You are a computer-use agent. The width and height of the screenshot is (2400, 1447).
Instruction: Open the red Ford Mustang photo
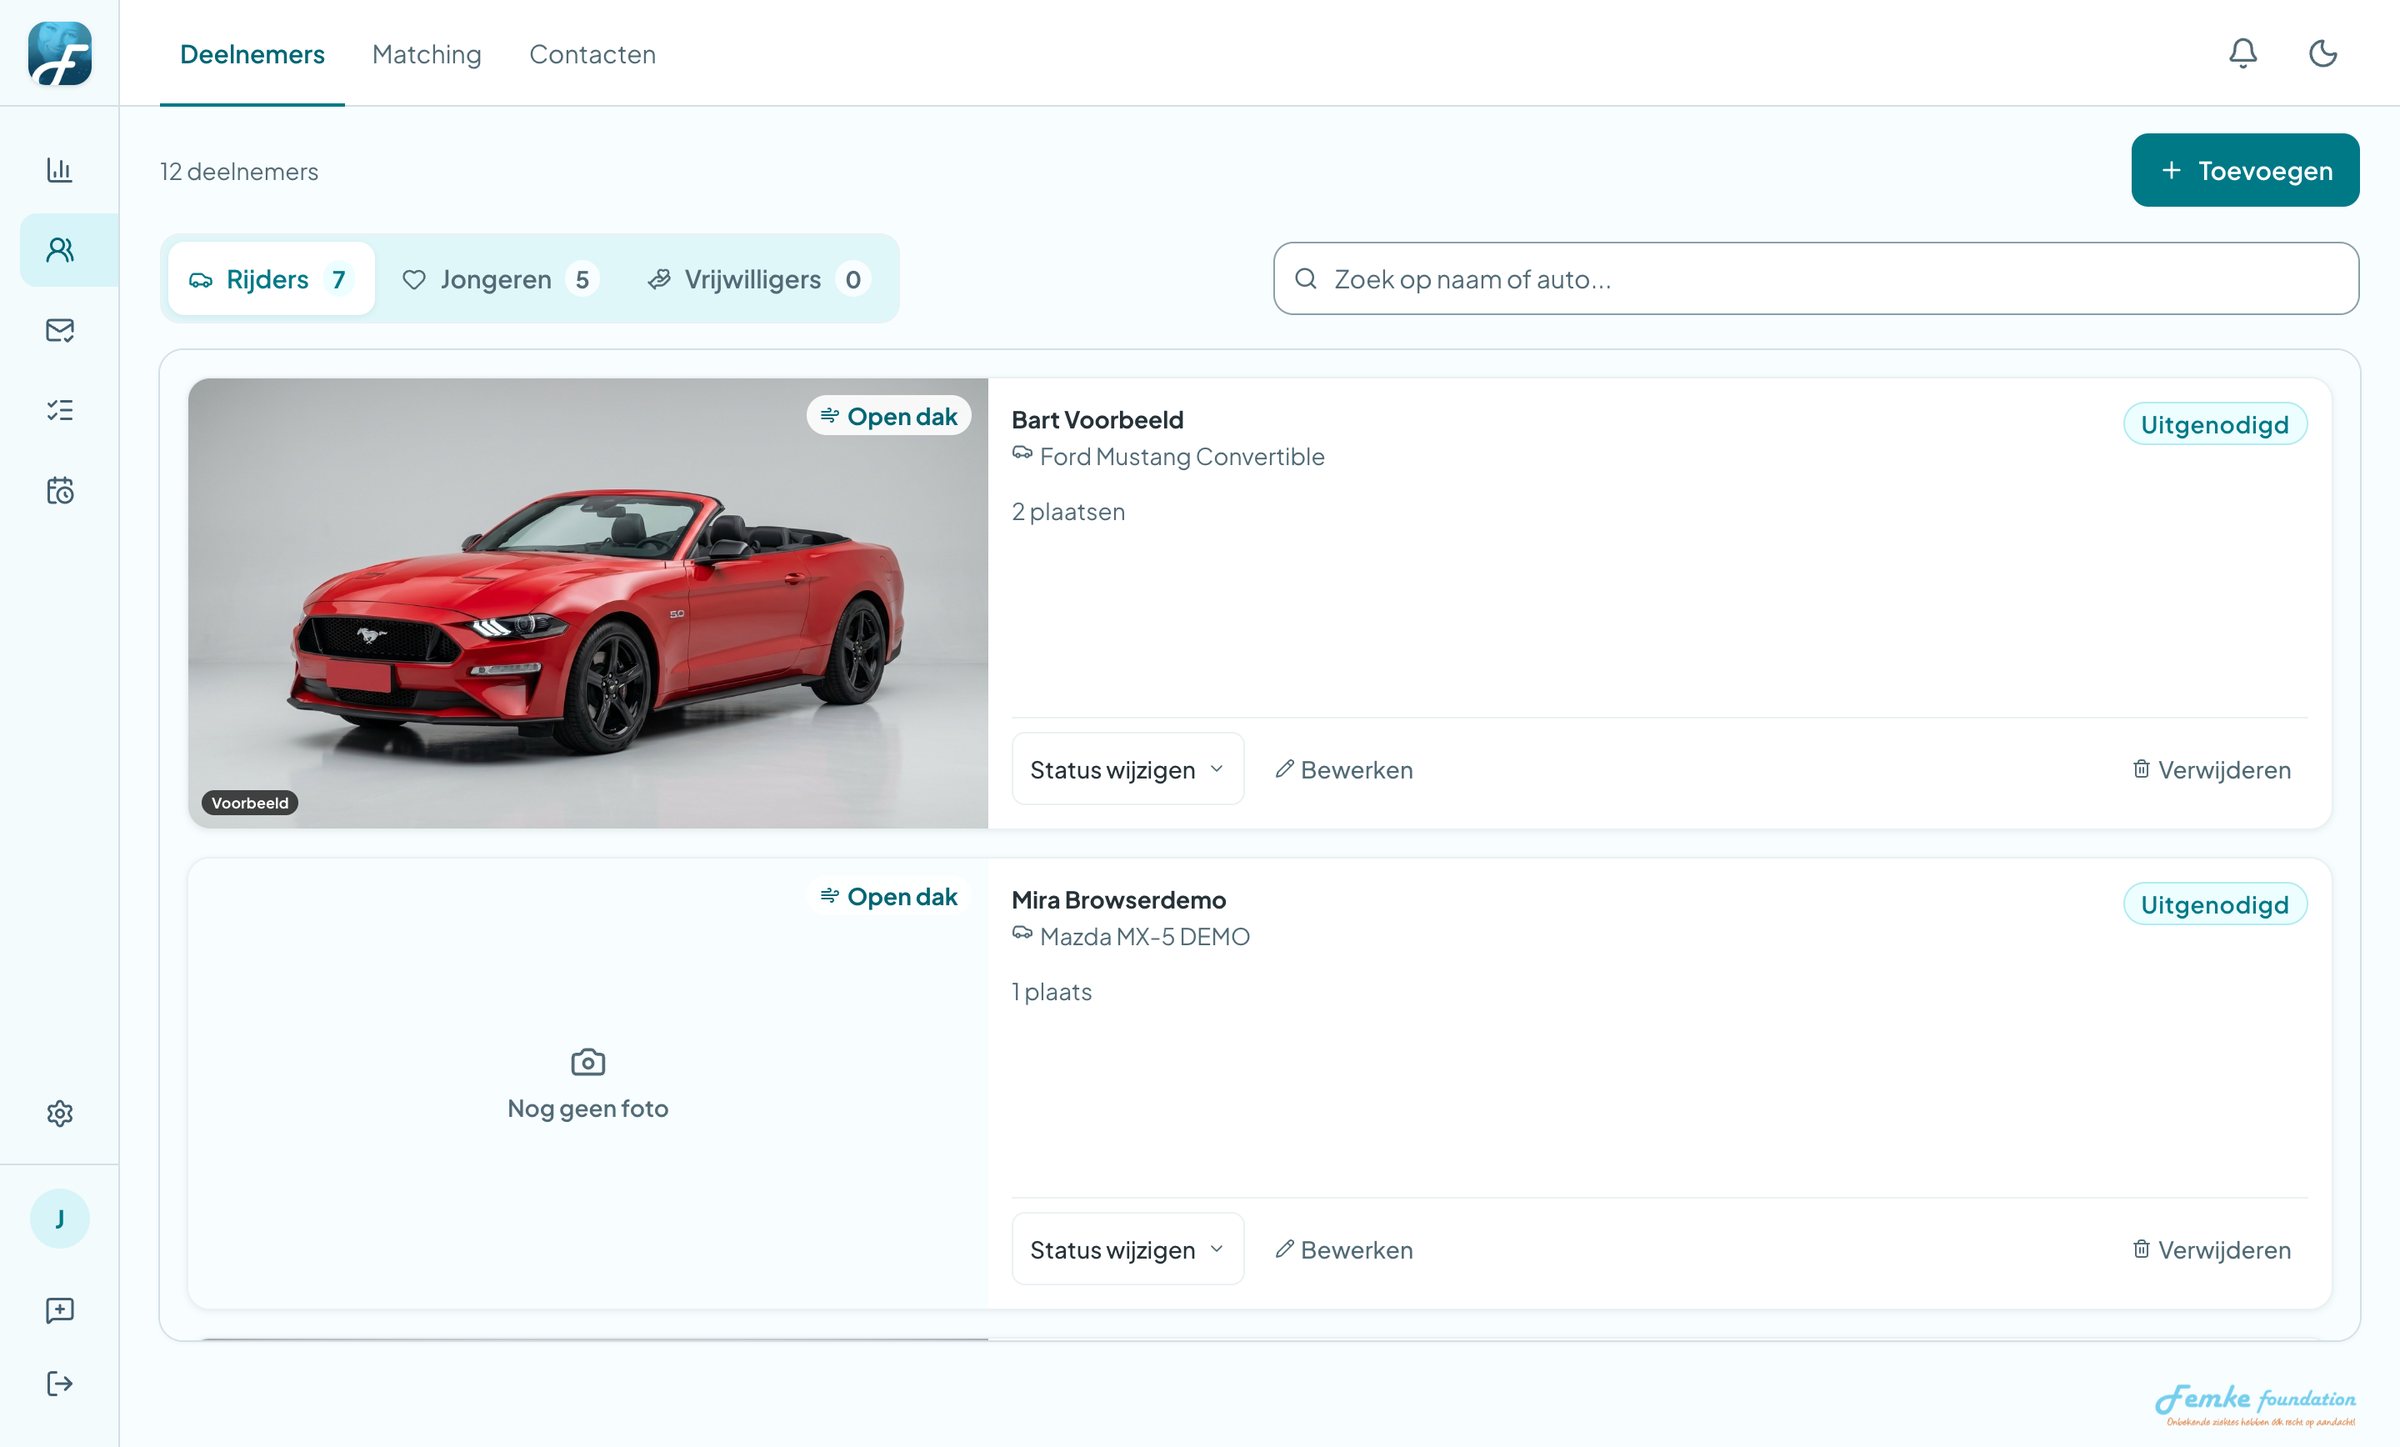[x=588, y=603]
